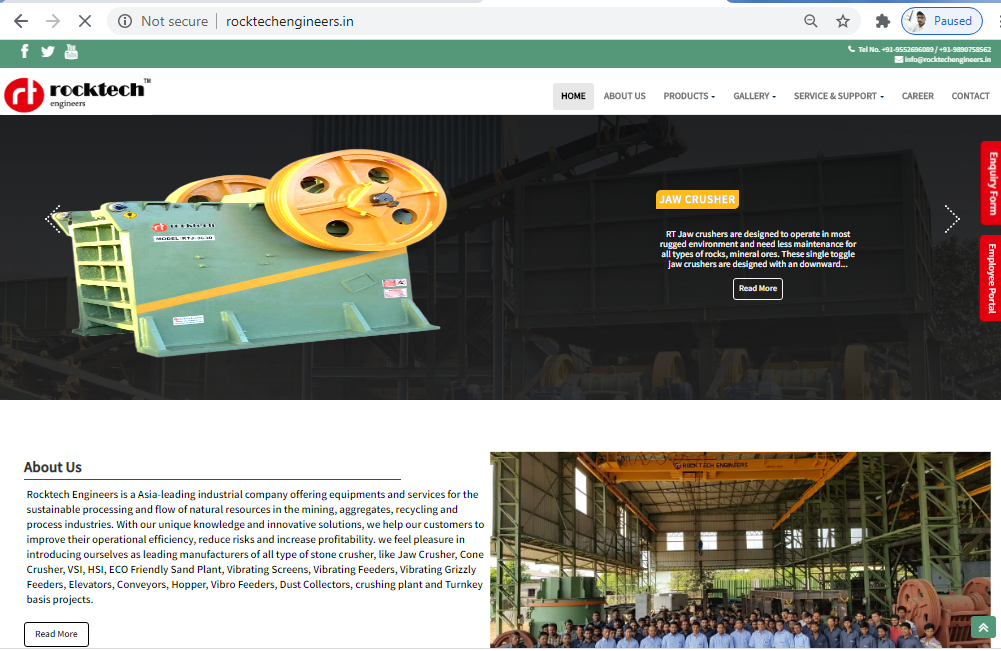Viewport: 1001px width, 651px height.
Task: Click the address bar URL field
Action: [x=500, y=21]
